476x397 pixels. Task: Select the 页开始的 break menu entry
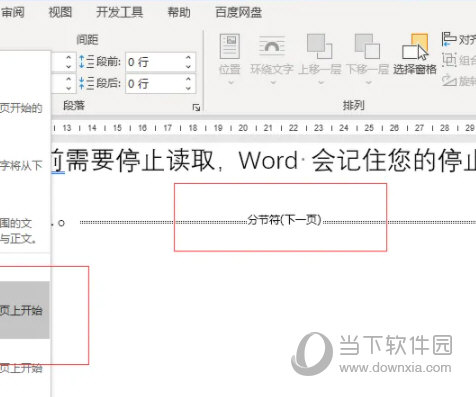point(21,108)
